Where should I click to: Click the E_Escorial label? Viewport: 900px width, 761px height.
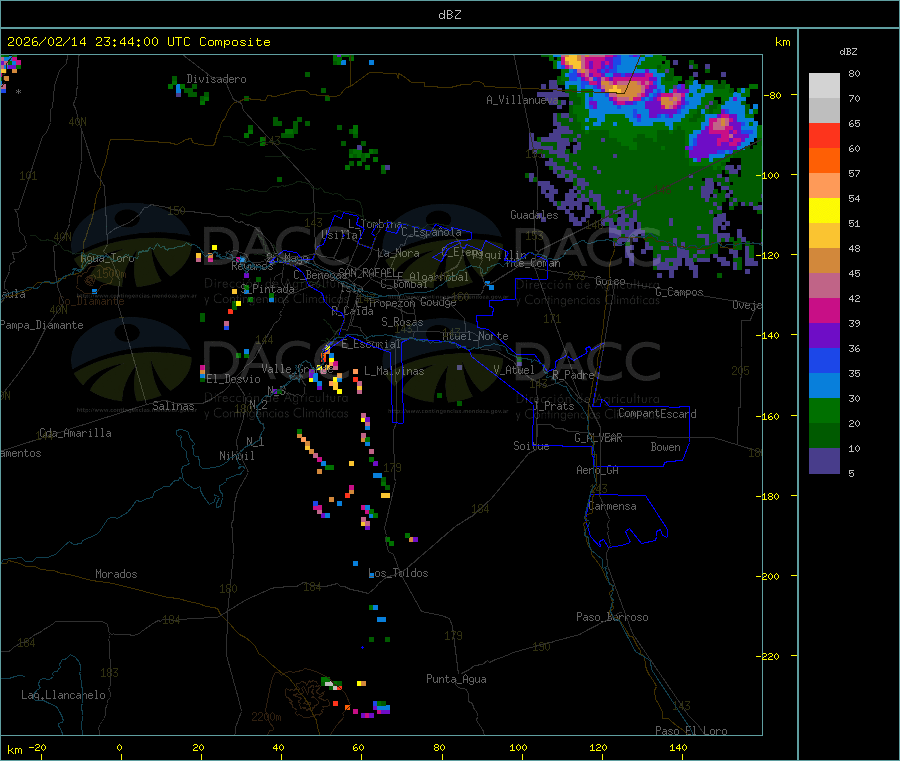(371, 344)
